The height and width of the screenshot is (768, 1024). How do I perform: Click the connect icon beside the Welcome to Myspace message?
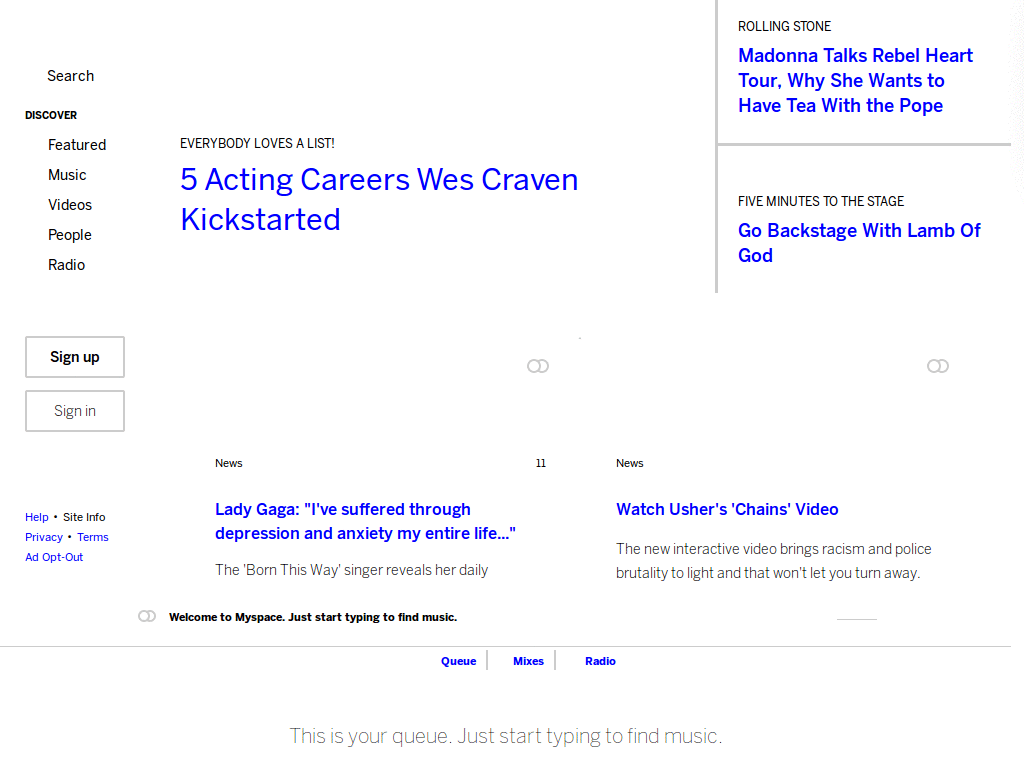coord(147,616)
